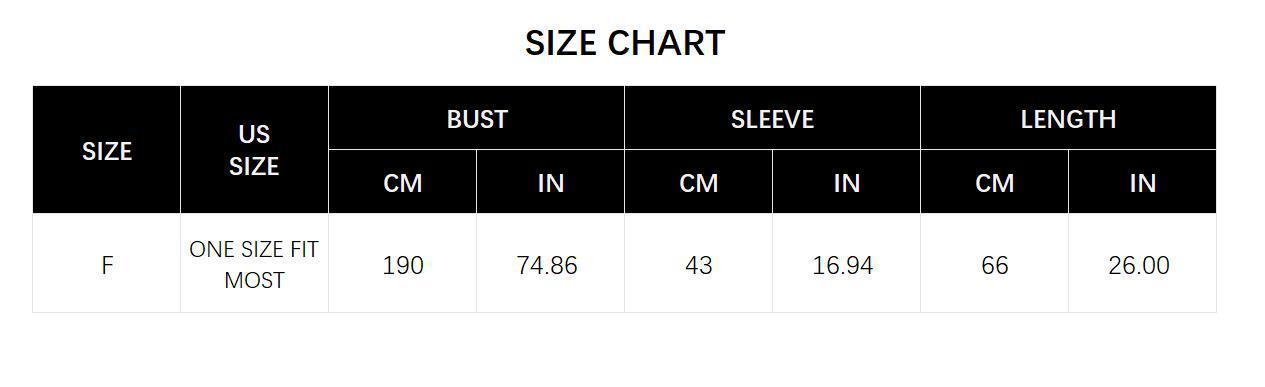Click the LENGTH header cell
1265x387 pixels.
[x=1068, y=118]
